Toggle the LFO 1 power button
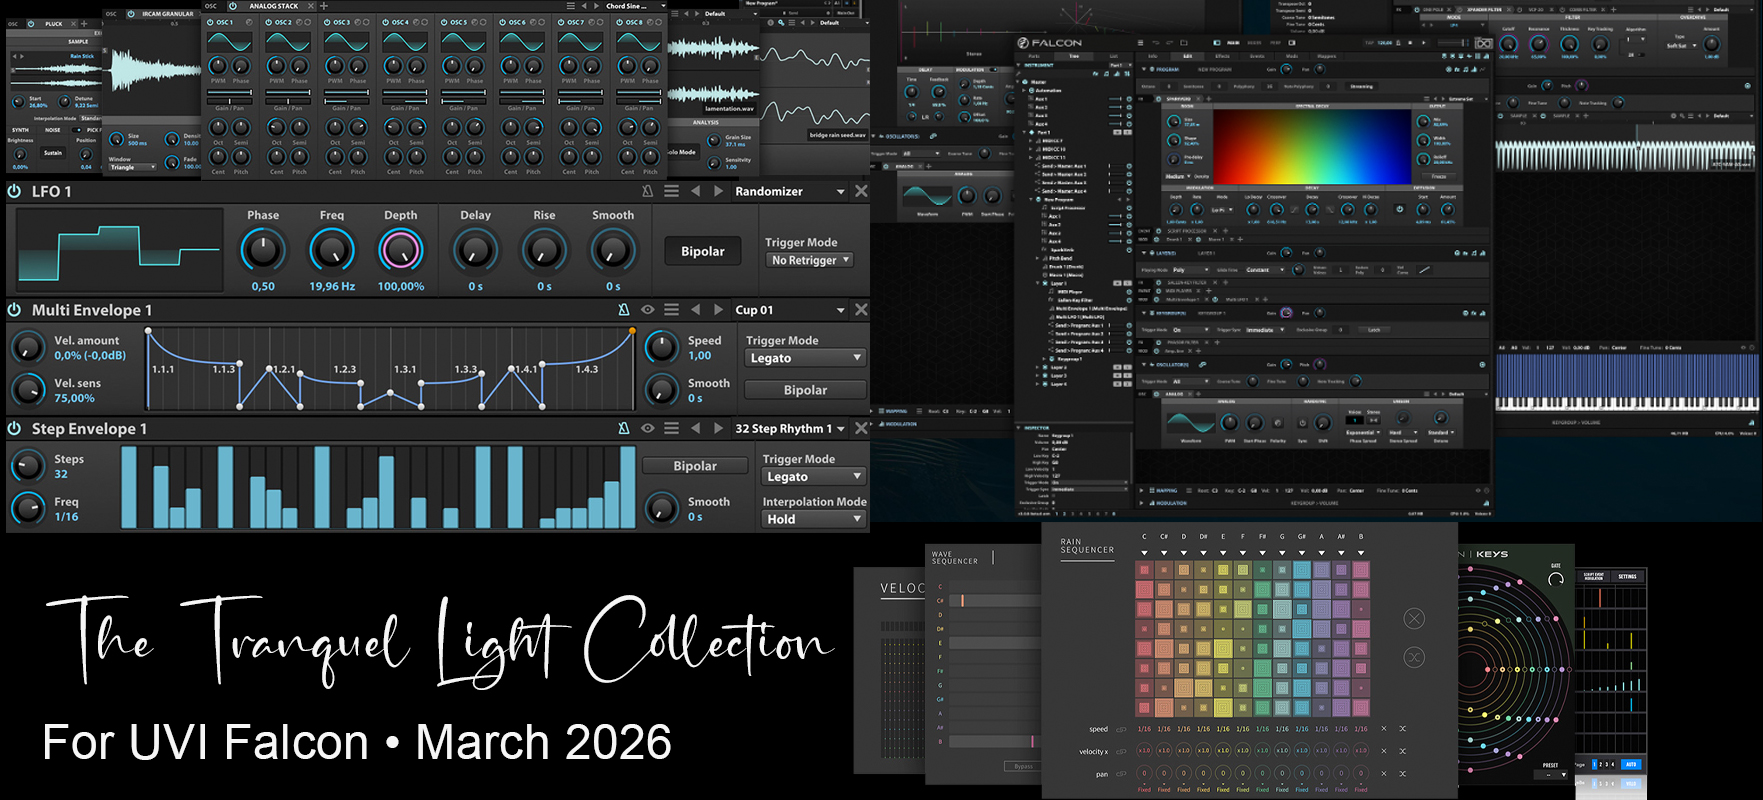This screenshot has height=800, width=1763. [15, 191]
